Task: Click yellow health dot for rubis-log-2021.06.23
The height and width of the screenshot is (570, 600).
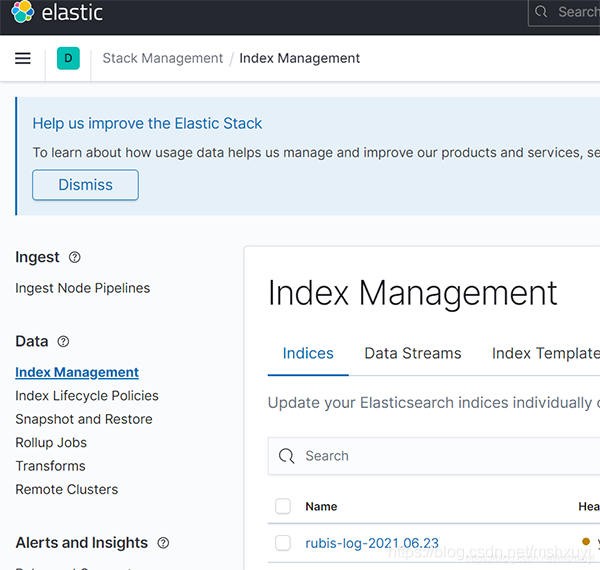Action: pos(585,541)
